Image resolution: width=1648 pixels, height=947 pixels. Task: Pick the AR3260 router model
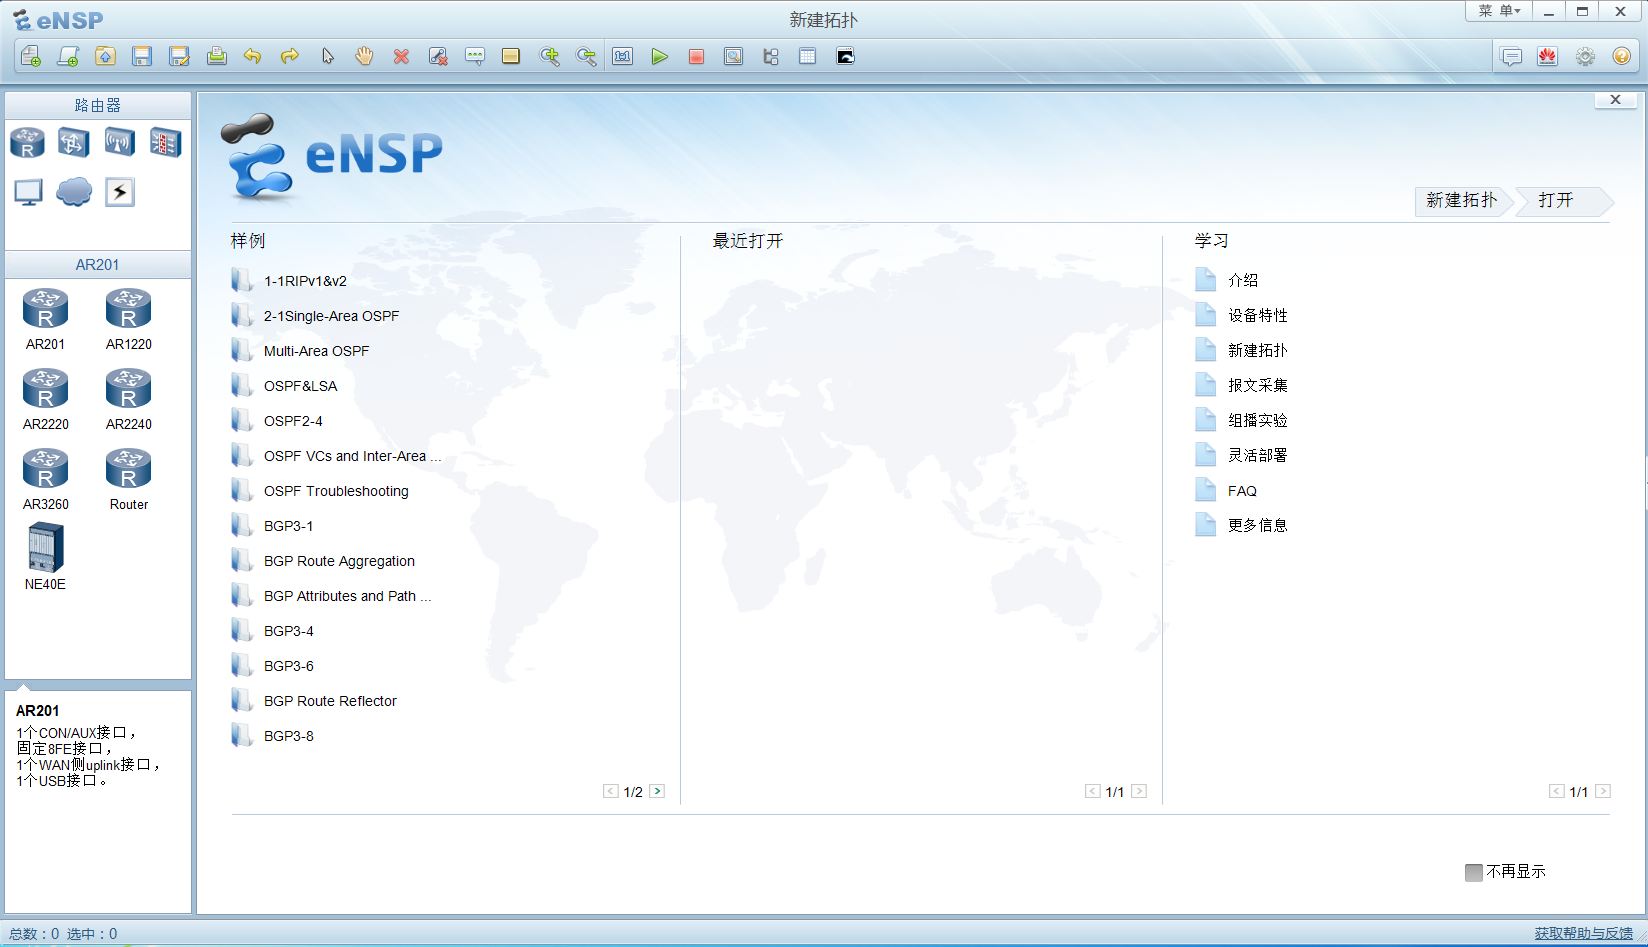pyautogui.click(x=46, y=480)
